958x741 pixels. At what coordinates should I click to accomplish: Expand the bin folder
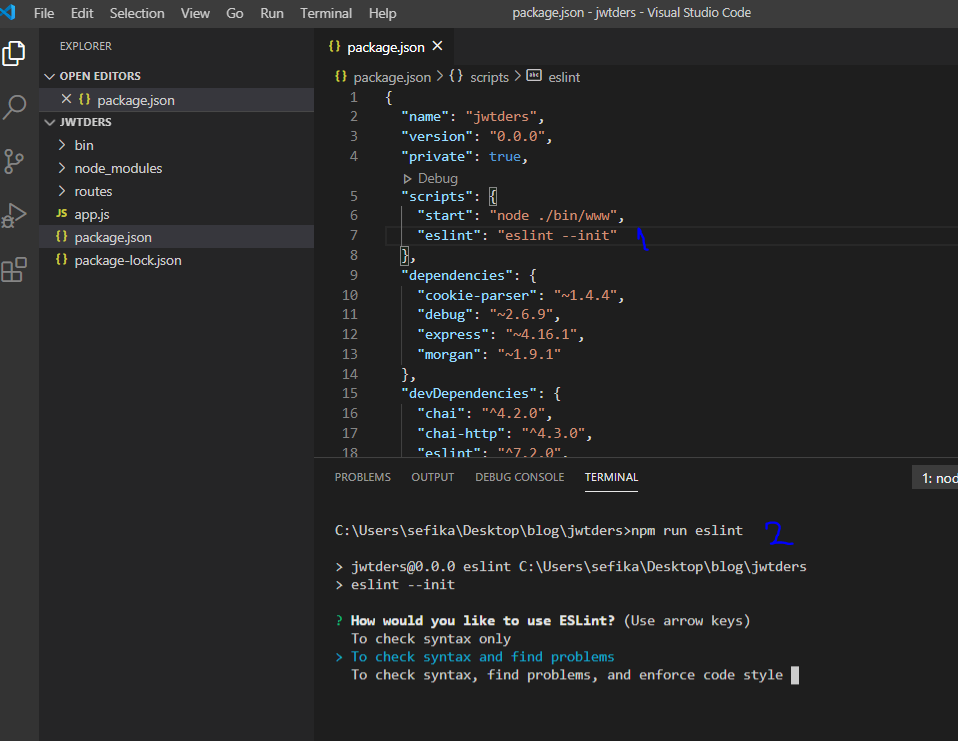point(62,145)
